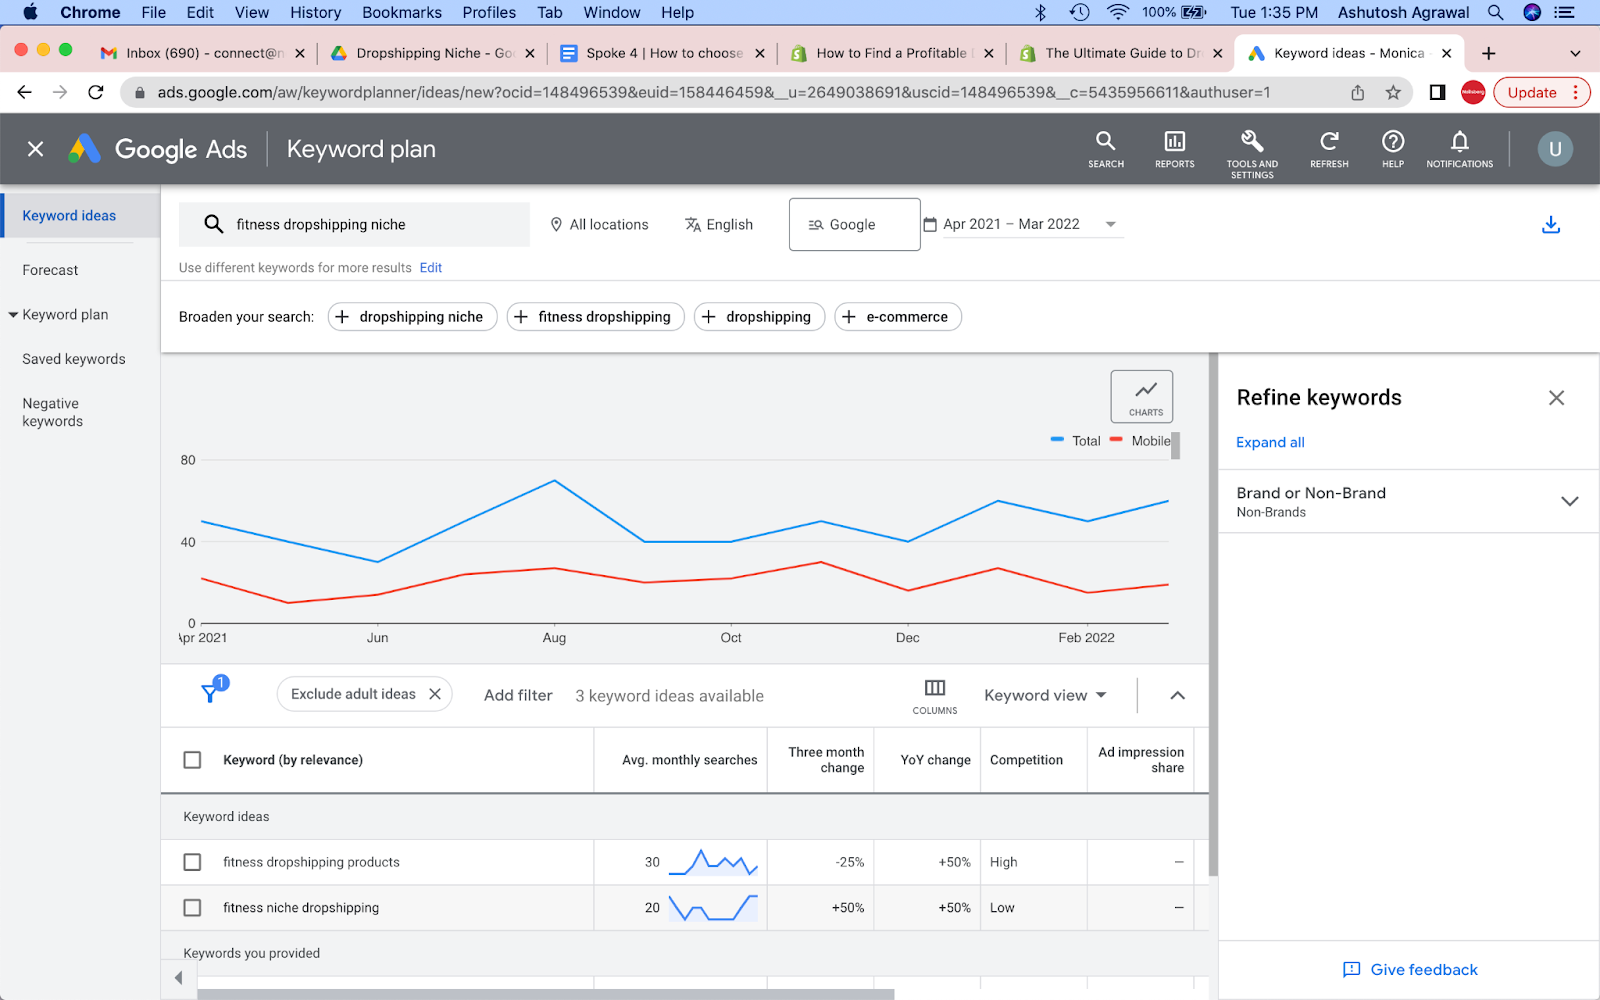Select Forecast in the left sidebar

click(51, 270)
